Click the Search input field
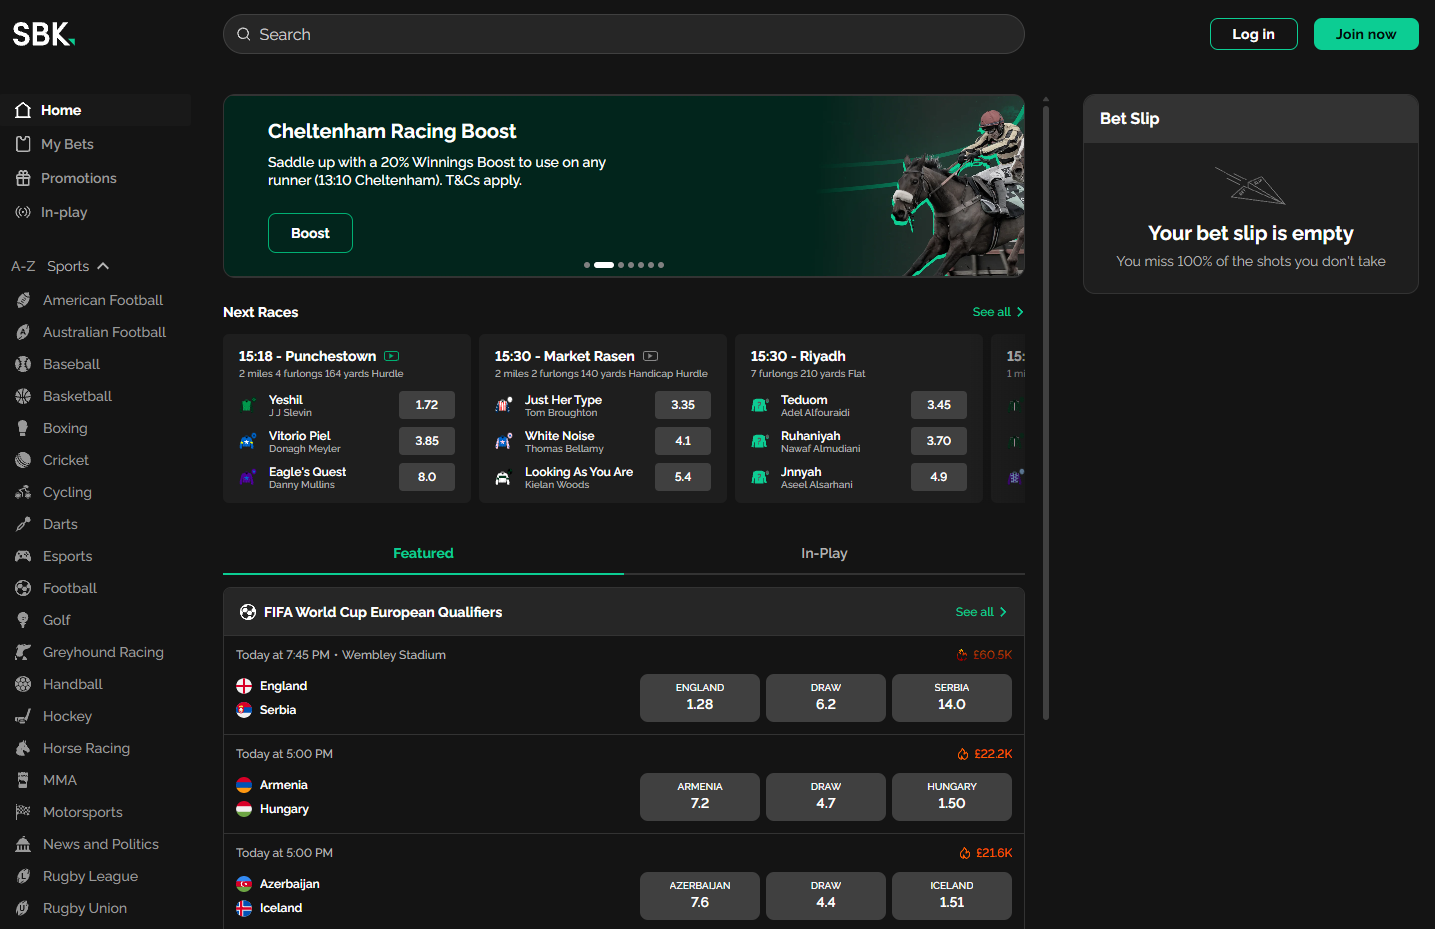Image resolution: width=1435 pixels, height=929 pixels. [623, 34]
